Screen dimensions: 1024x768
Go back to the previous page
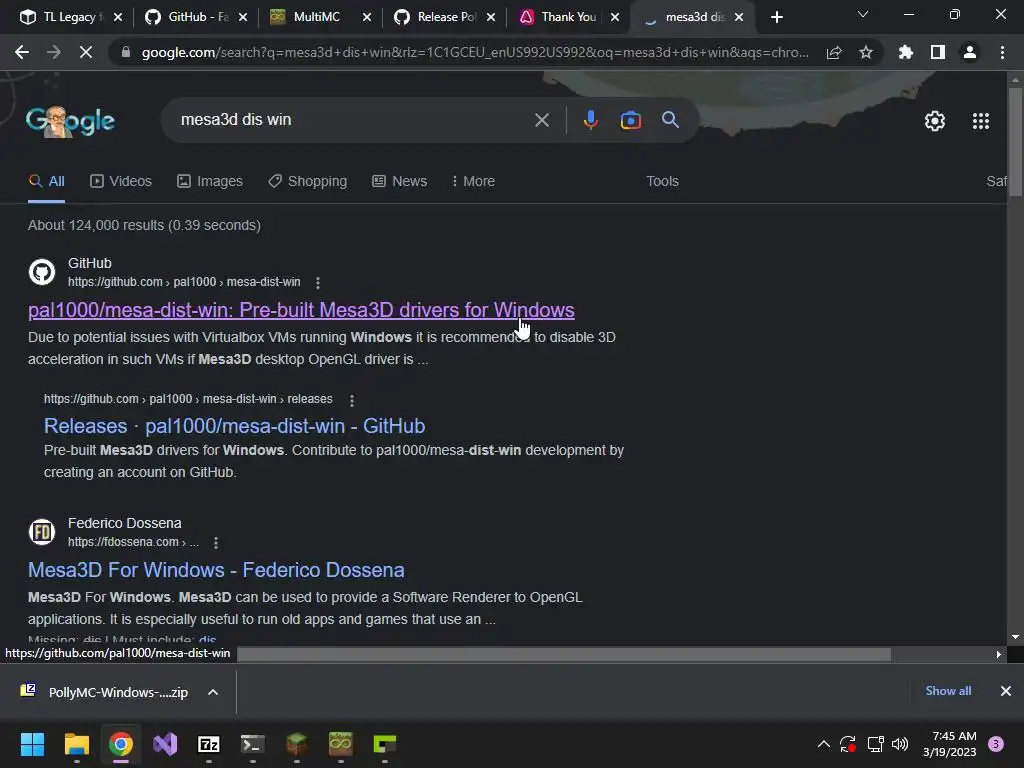click(x=22, y=52)
